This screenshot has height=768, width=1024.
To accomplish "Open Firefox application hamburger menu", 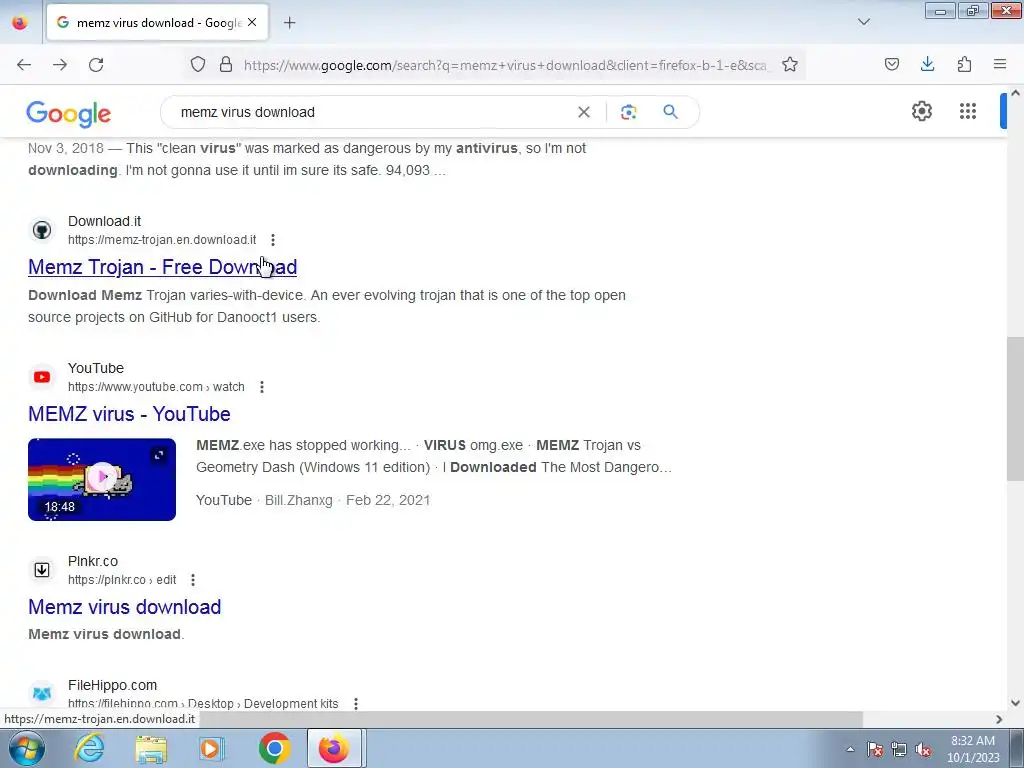I will [1000, 64].
